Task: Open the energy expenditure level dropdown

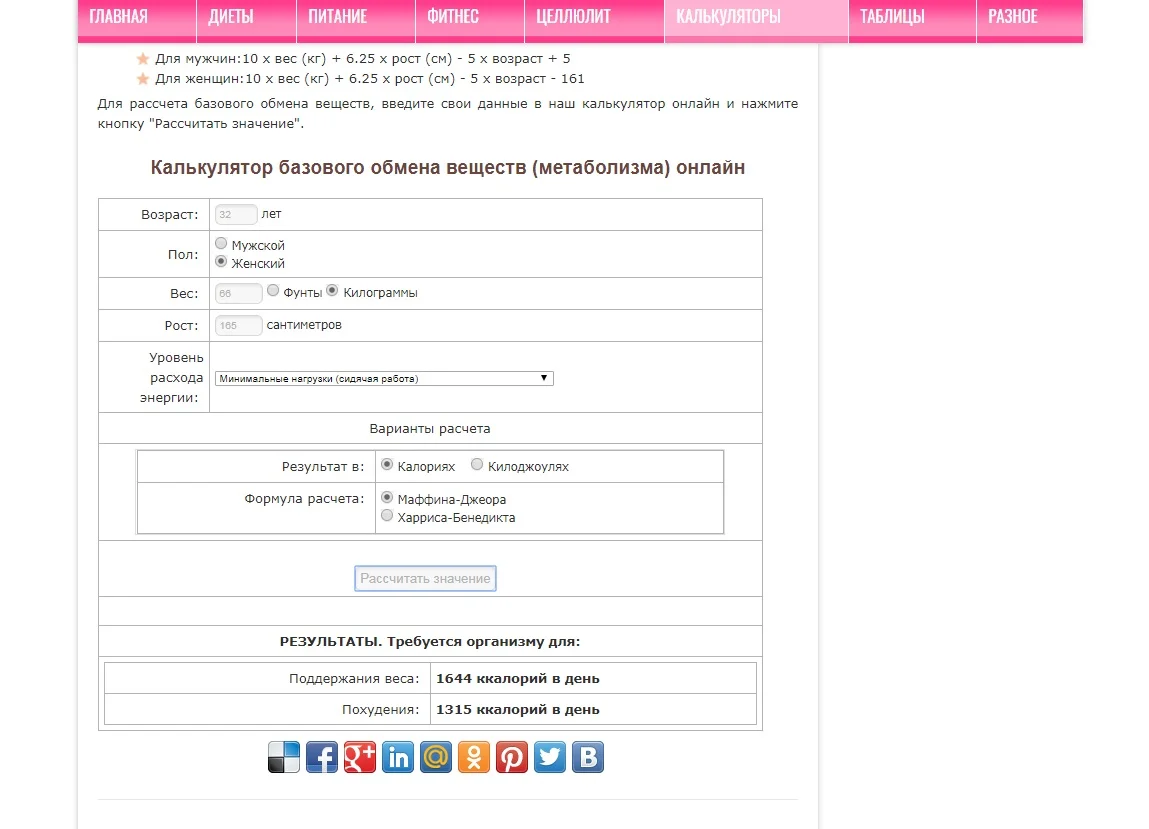Action: tap(384, 378)
